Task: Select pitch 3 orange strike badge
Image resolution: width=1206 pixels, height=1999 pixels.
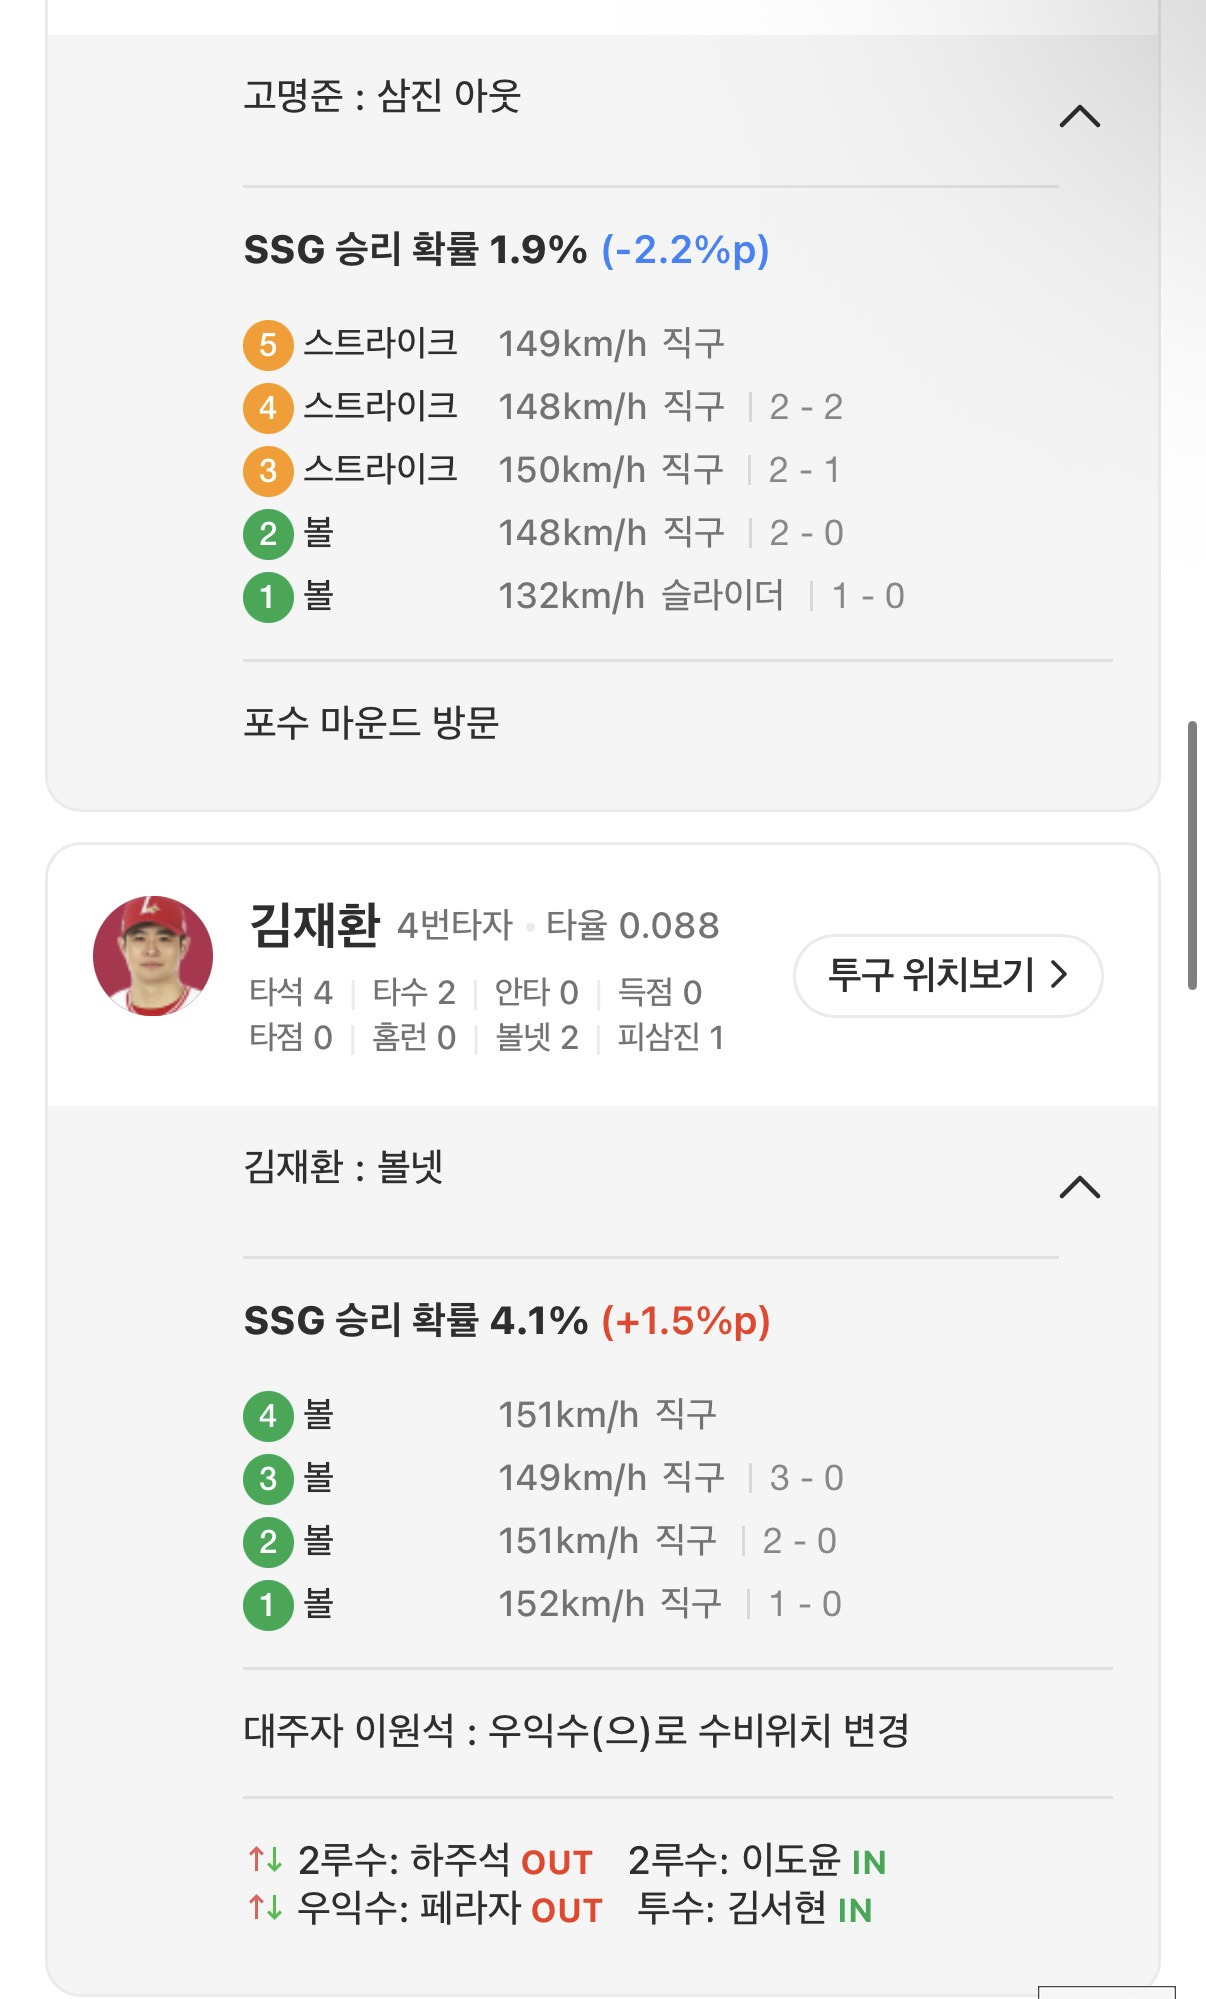Action: (267, 471)
